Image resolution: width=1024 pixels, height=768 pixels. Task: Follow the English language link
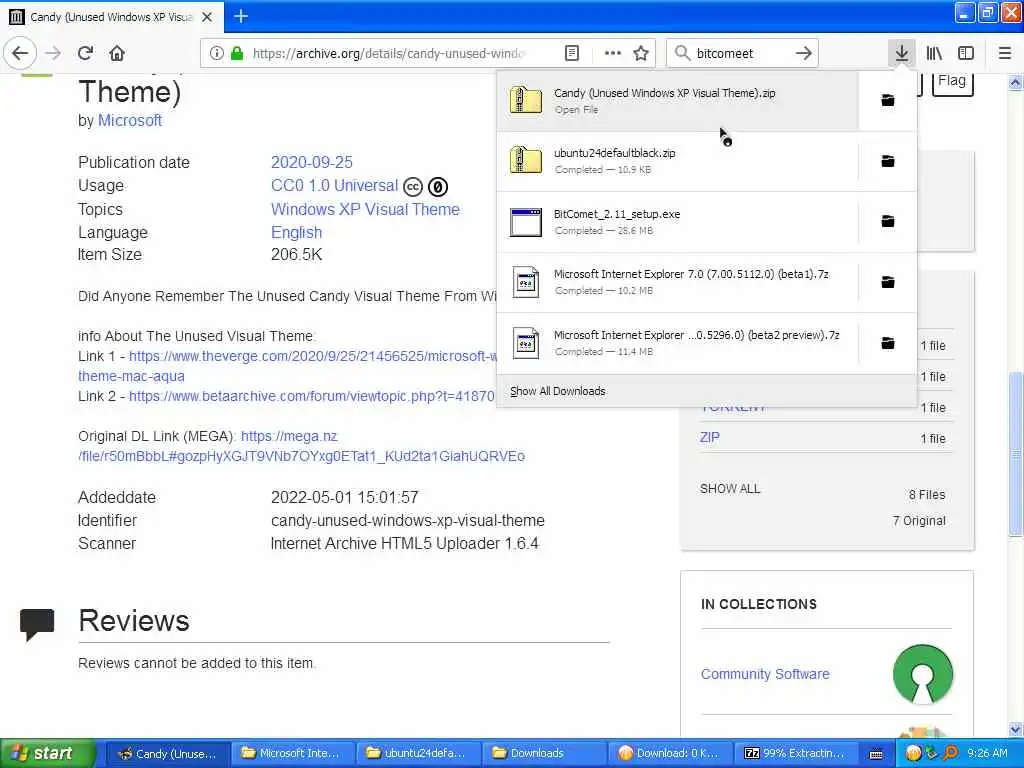click(296, 232)
